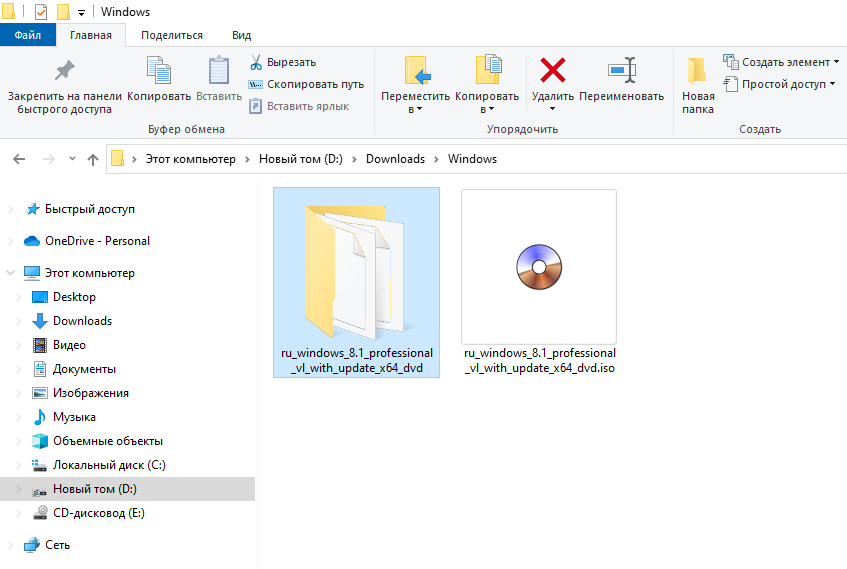Open Desktop in navigation pane
The width and height of the screenshot is (847, 569).
point(74,297)
